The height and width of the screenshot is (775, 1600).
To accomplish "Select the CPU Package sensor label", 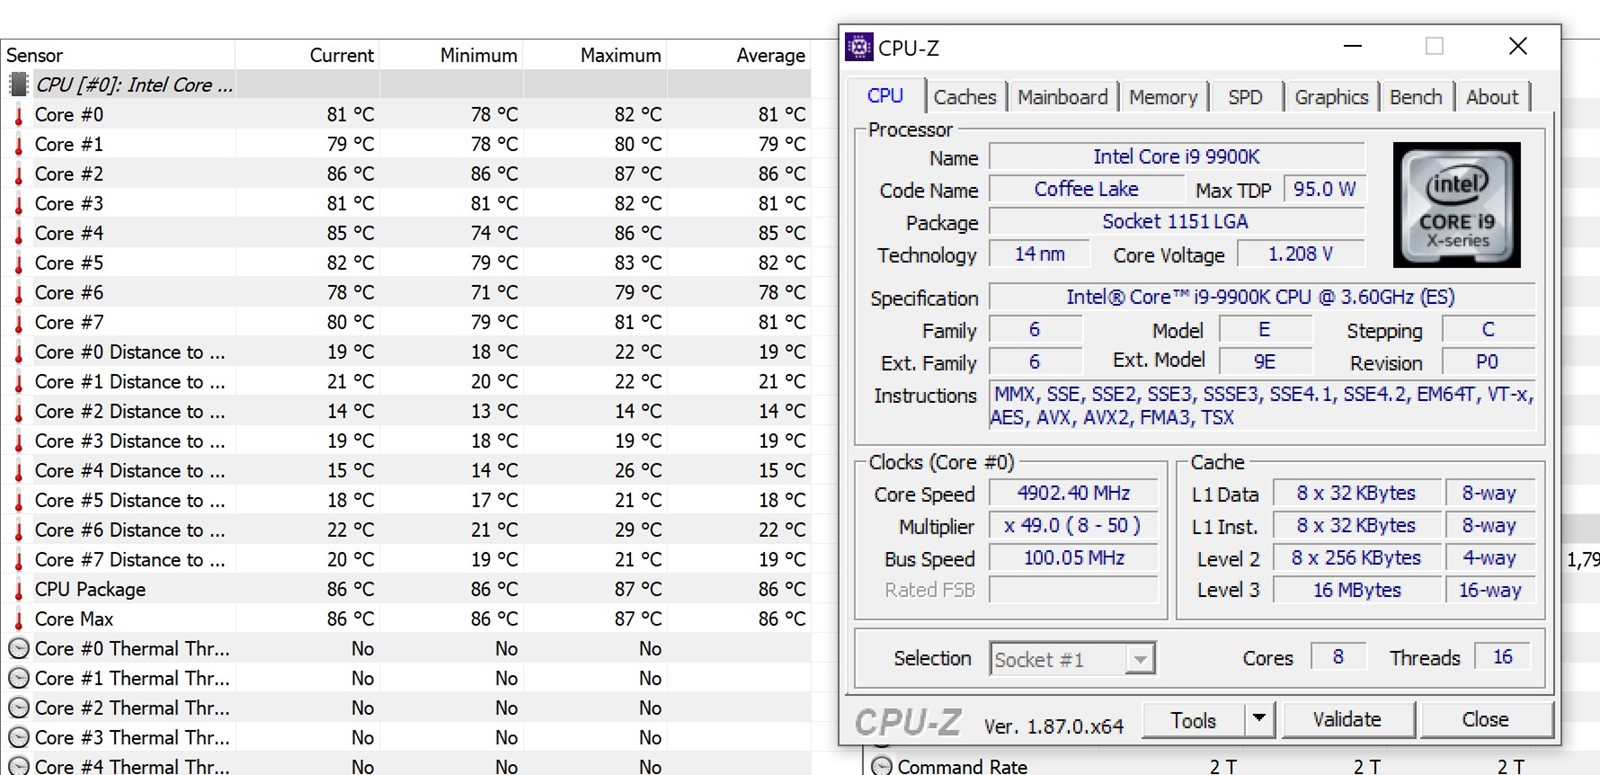I will click(90, 590).
